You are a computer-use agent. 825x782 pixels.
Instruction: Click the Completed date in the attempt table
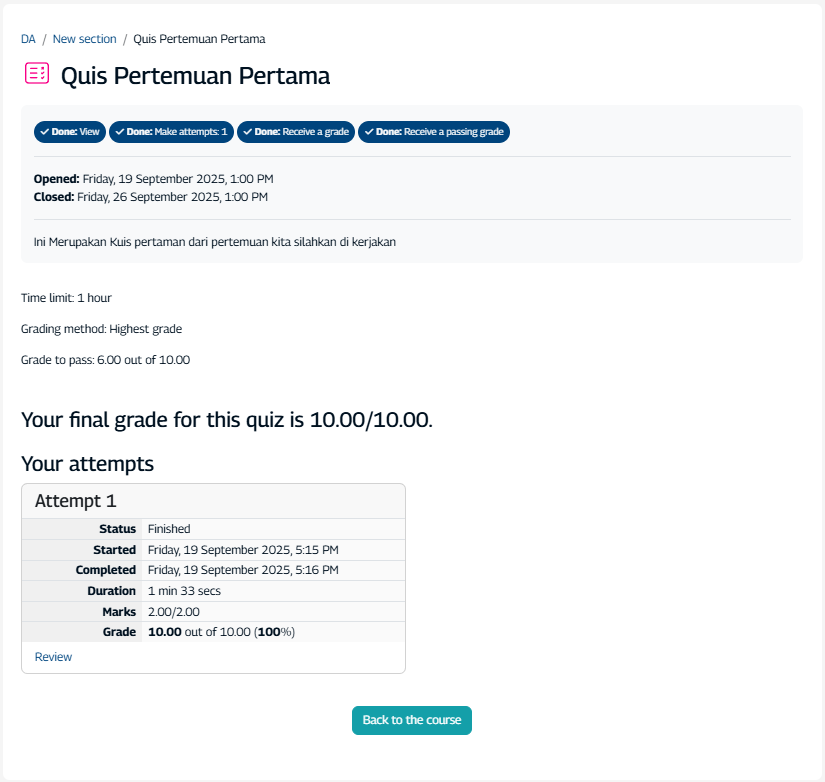243,570
